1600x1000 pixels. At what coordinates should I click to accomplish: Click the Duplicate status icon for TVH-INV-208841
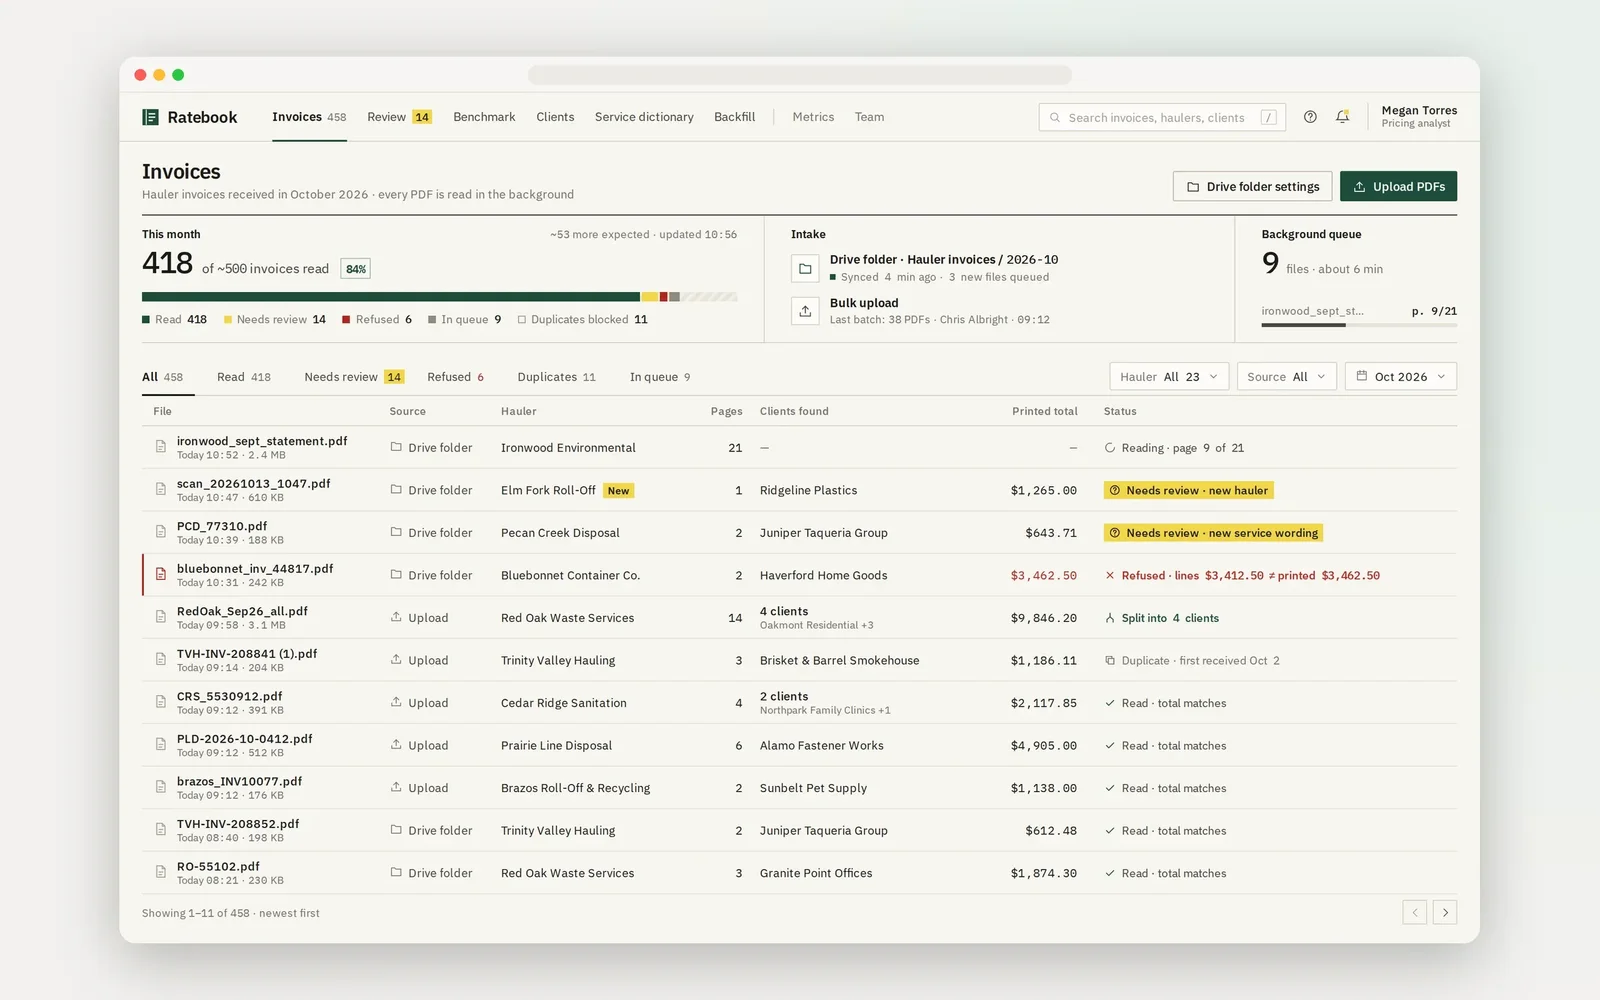[x=1110, y=661]
